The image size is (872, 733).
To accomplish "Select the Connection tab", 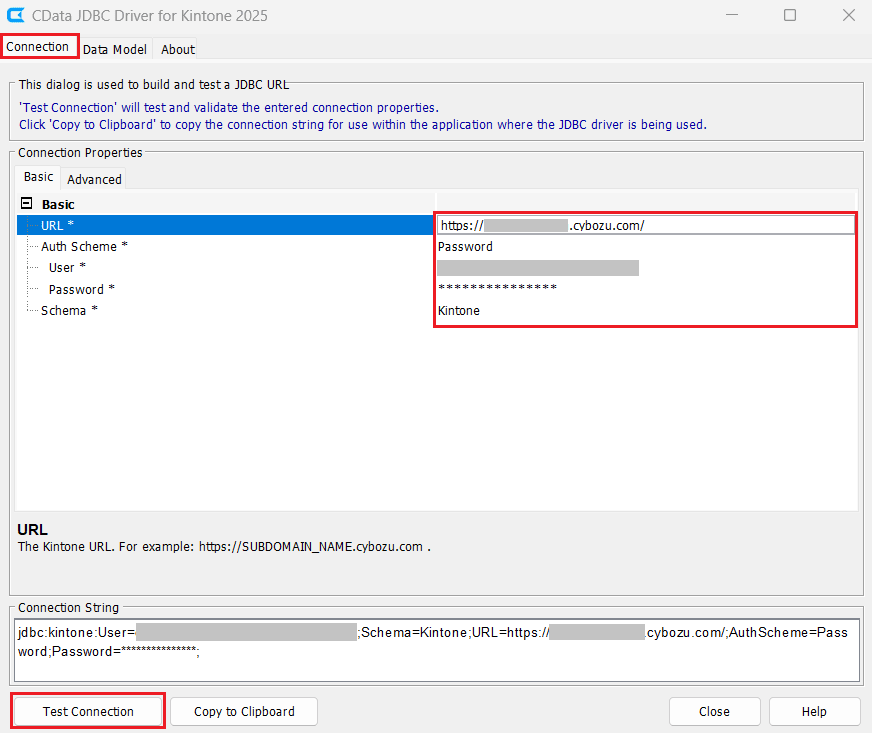I will 39,46.
